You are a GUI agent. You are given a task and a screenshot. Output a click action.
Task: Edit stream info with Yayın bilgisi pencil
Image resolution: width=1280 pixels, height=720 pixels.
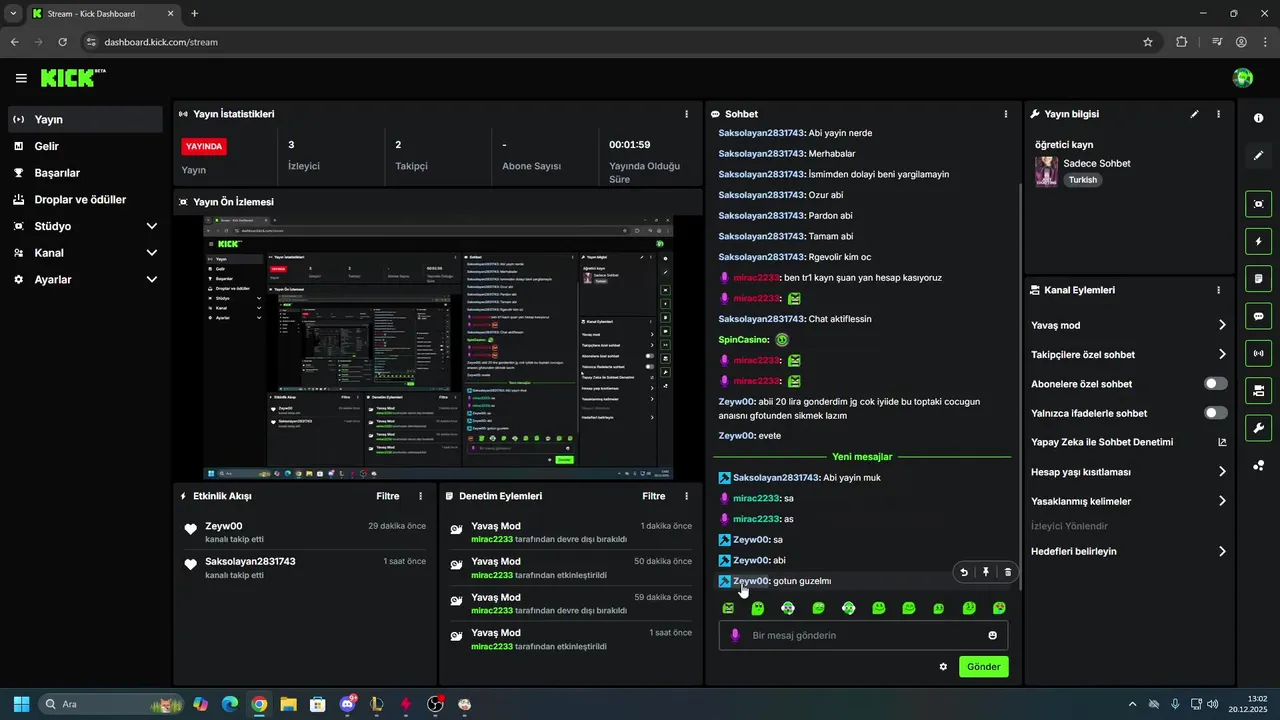pyautogui.click(x=1194, y=114)
